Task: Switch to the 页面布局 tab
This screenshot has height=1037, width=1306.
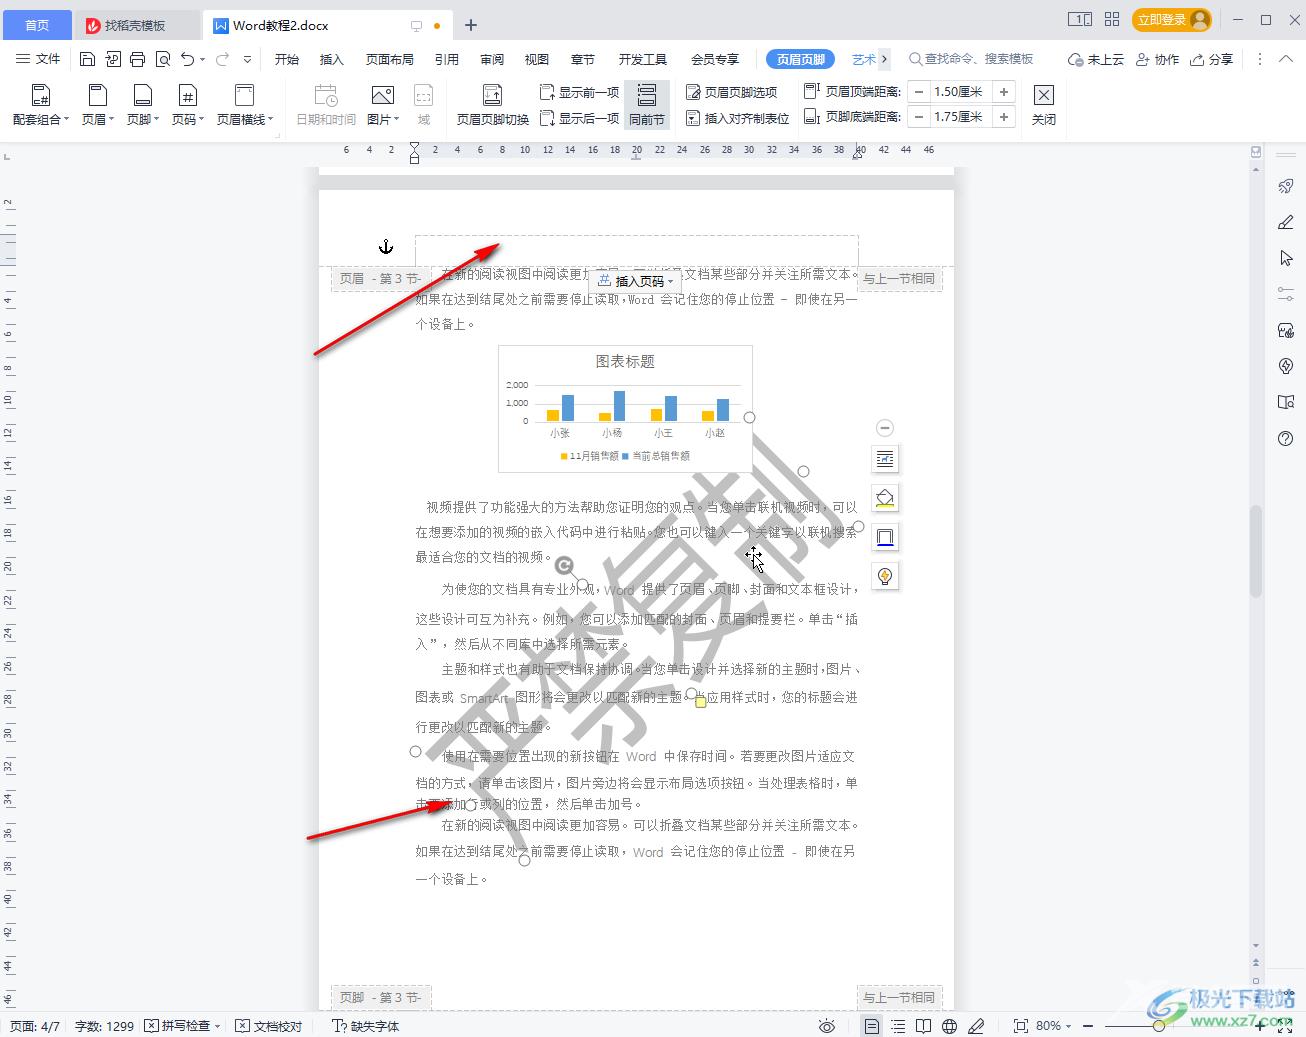Action: pos(390,59)
